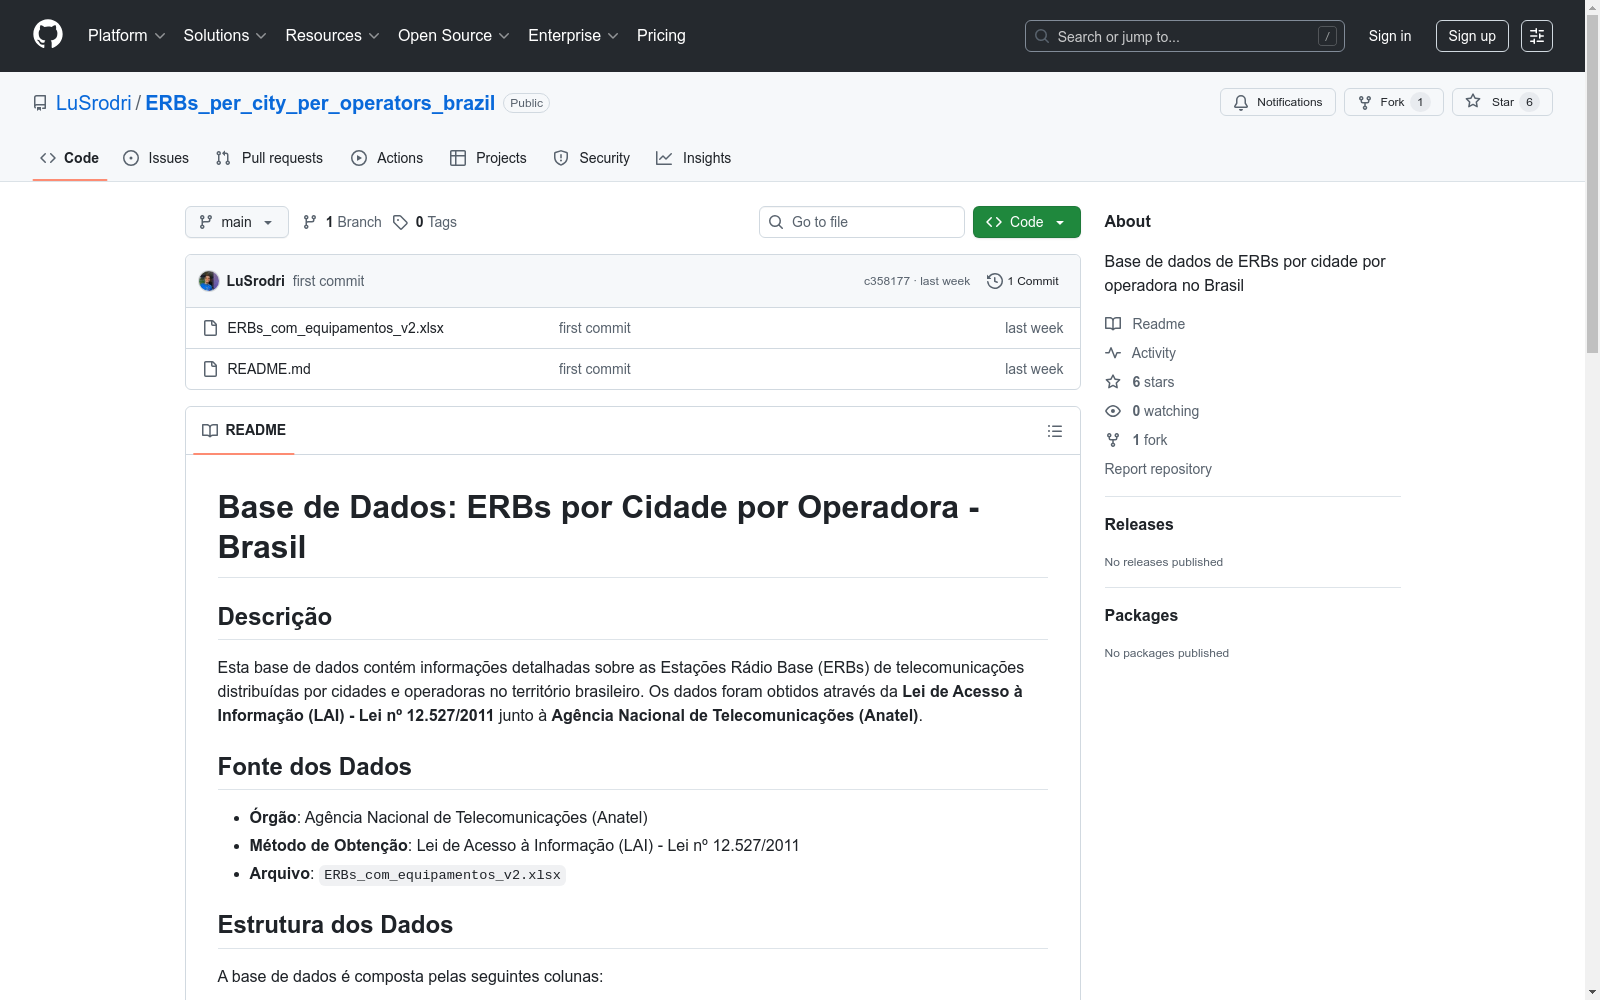Switch to the Projects tab

point(488,158)
